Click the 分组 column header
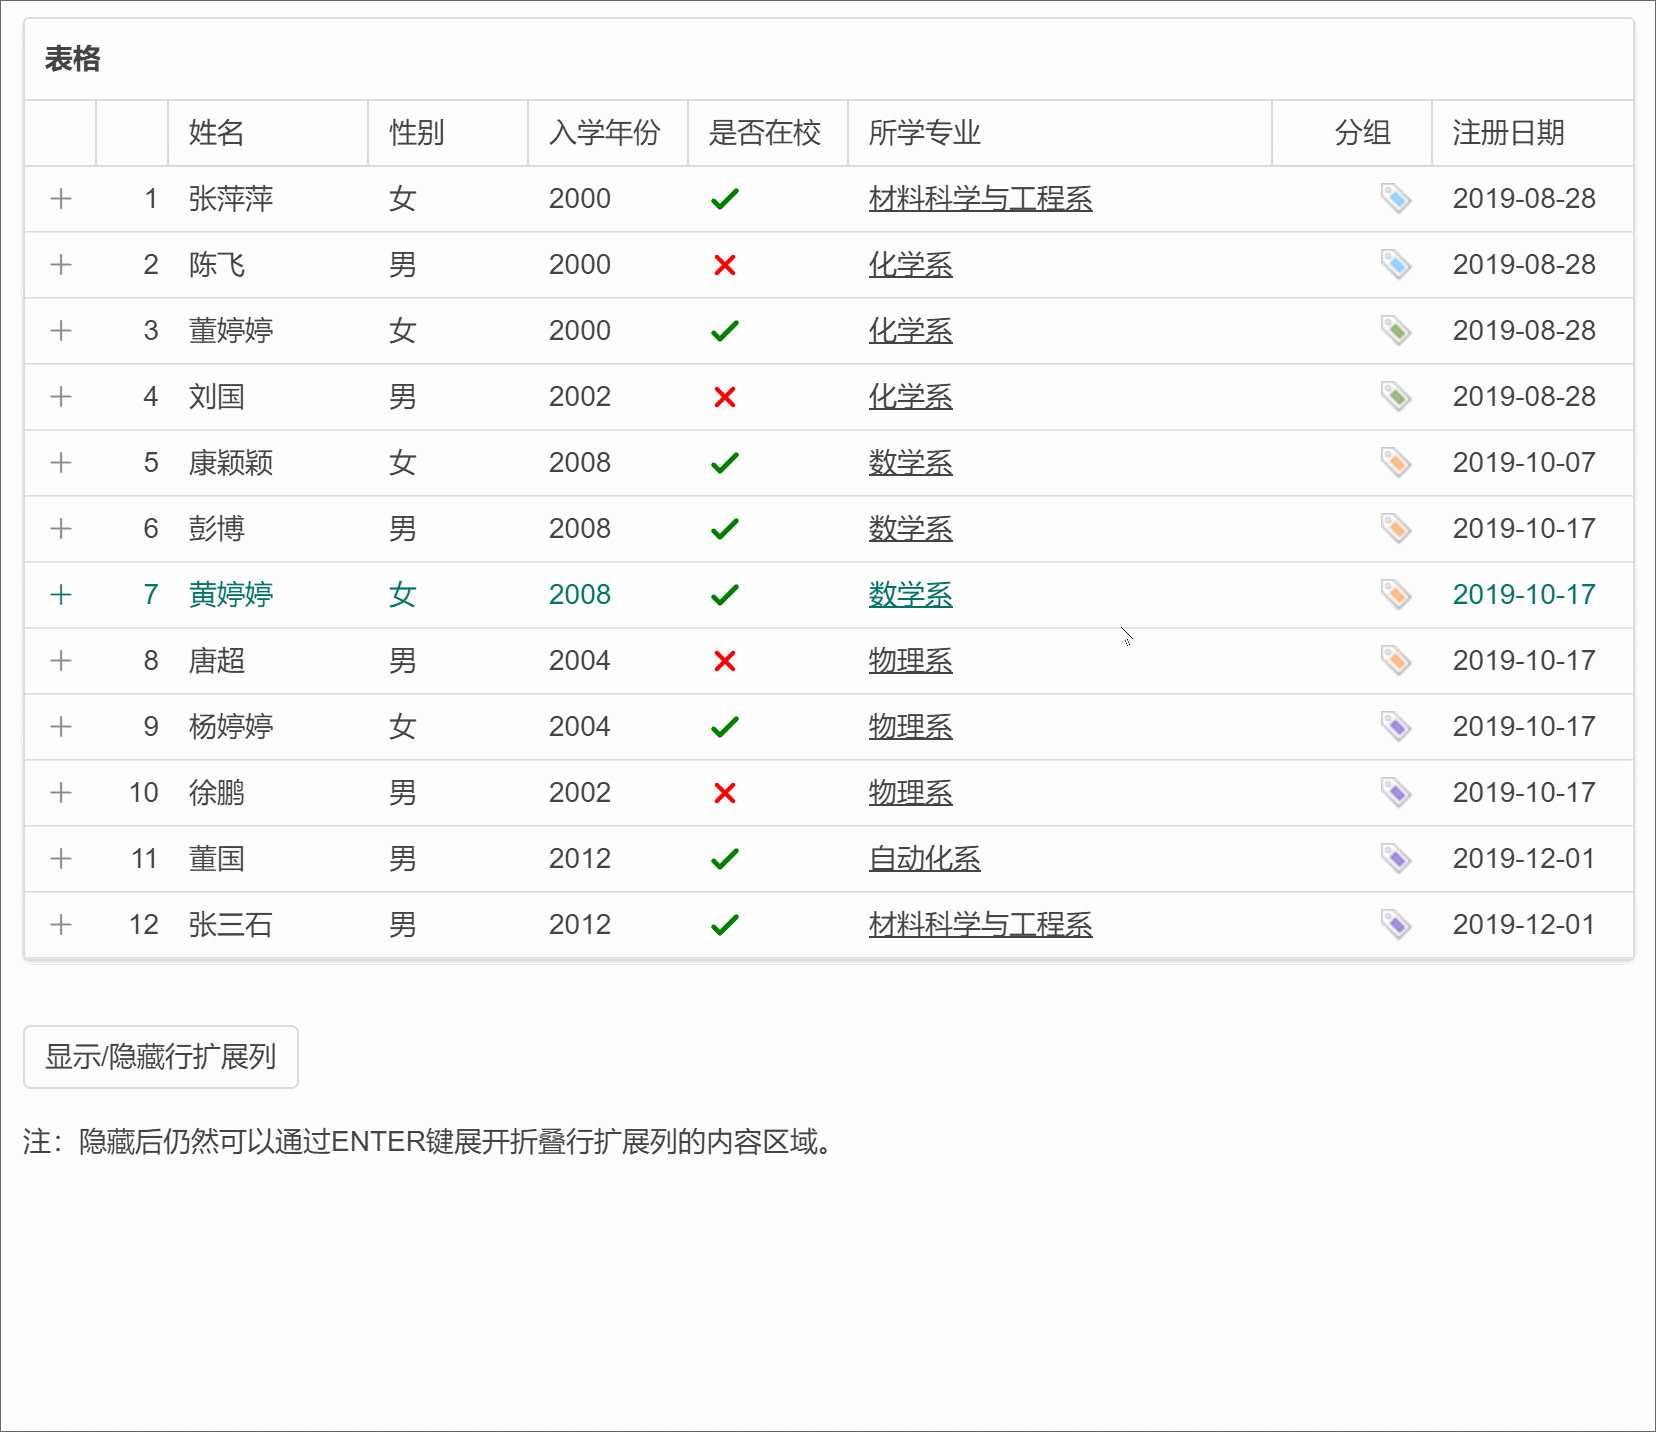1656x1432 pixels. [1352, 133]
